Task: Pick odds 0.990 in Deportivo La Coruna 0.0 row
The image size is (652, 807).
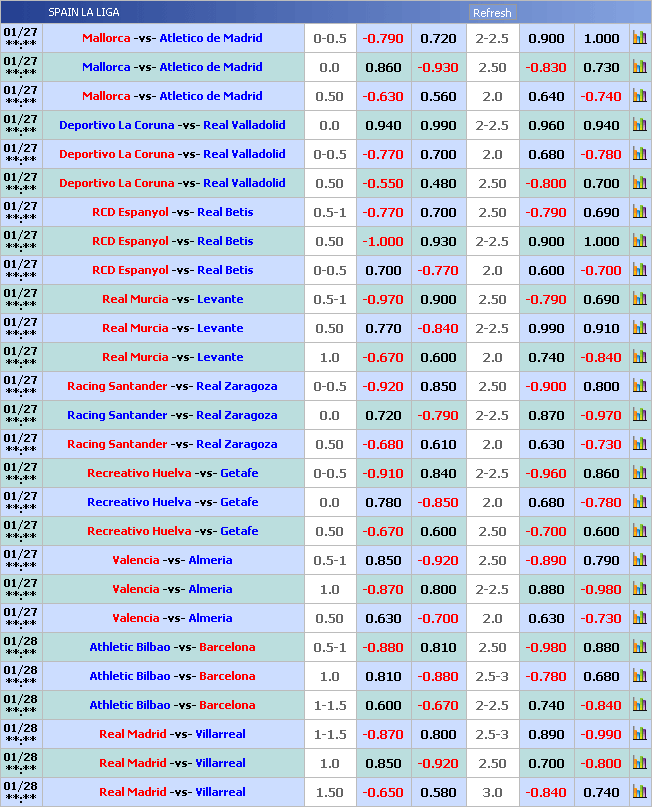Action: pyautogui.click(x=438, y=125)
